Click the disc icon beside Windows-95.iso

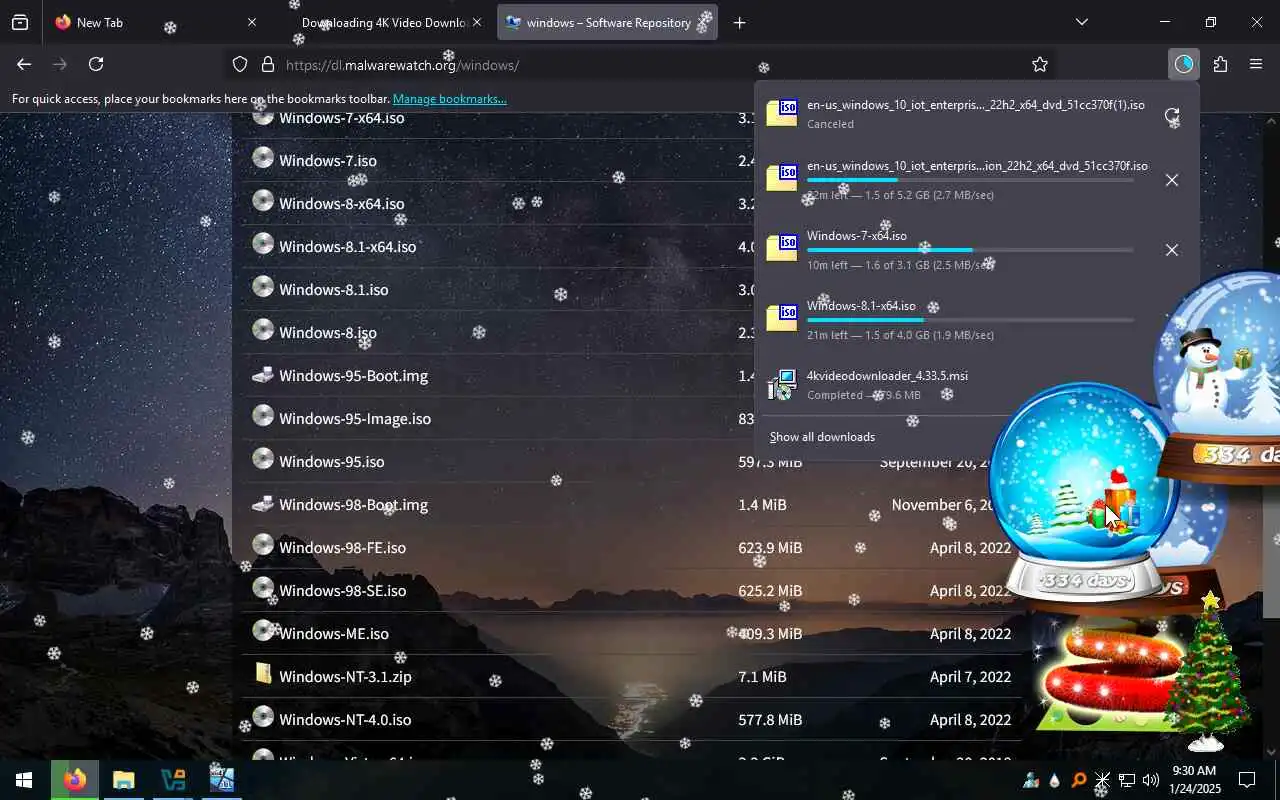(263, 460)
